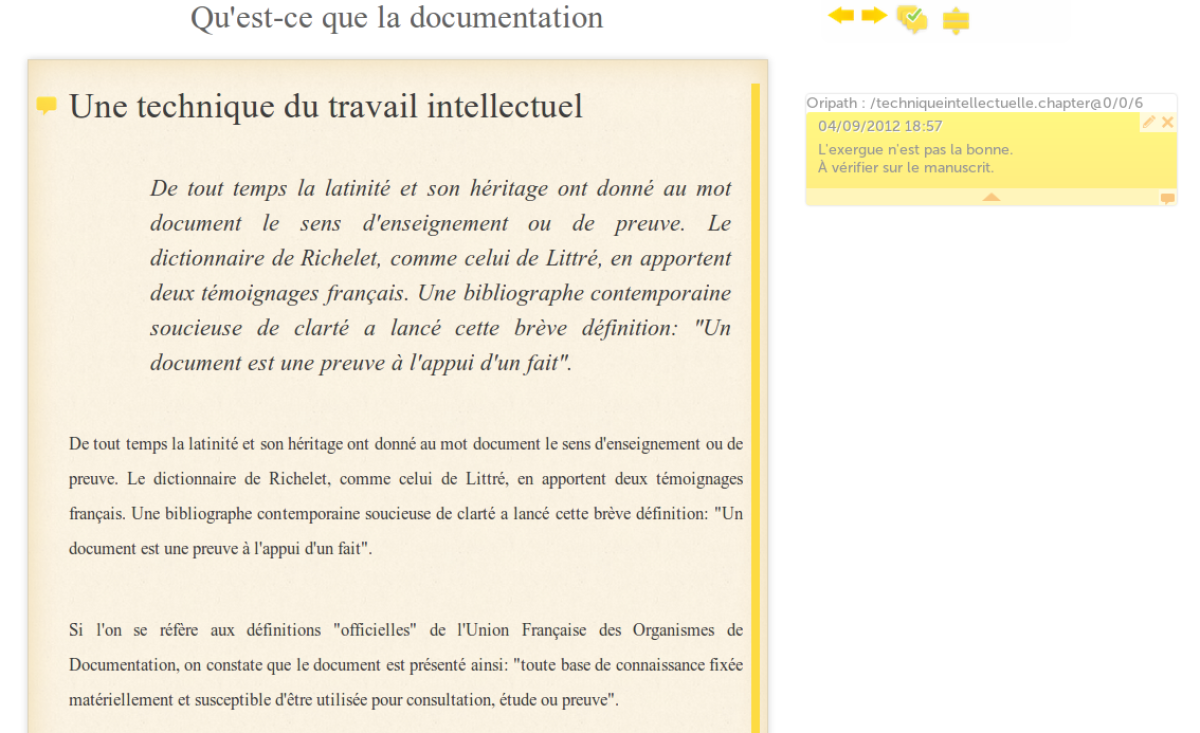
Task: Select the 04/09/2012 18:57 timestamp
Action: coord(880,126)
